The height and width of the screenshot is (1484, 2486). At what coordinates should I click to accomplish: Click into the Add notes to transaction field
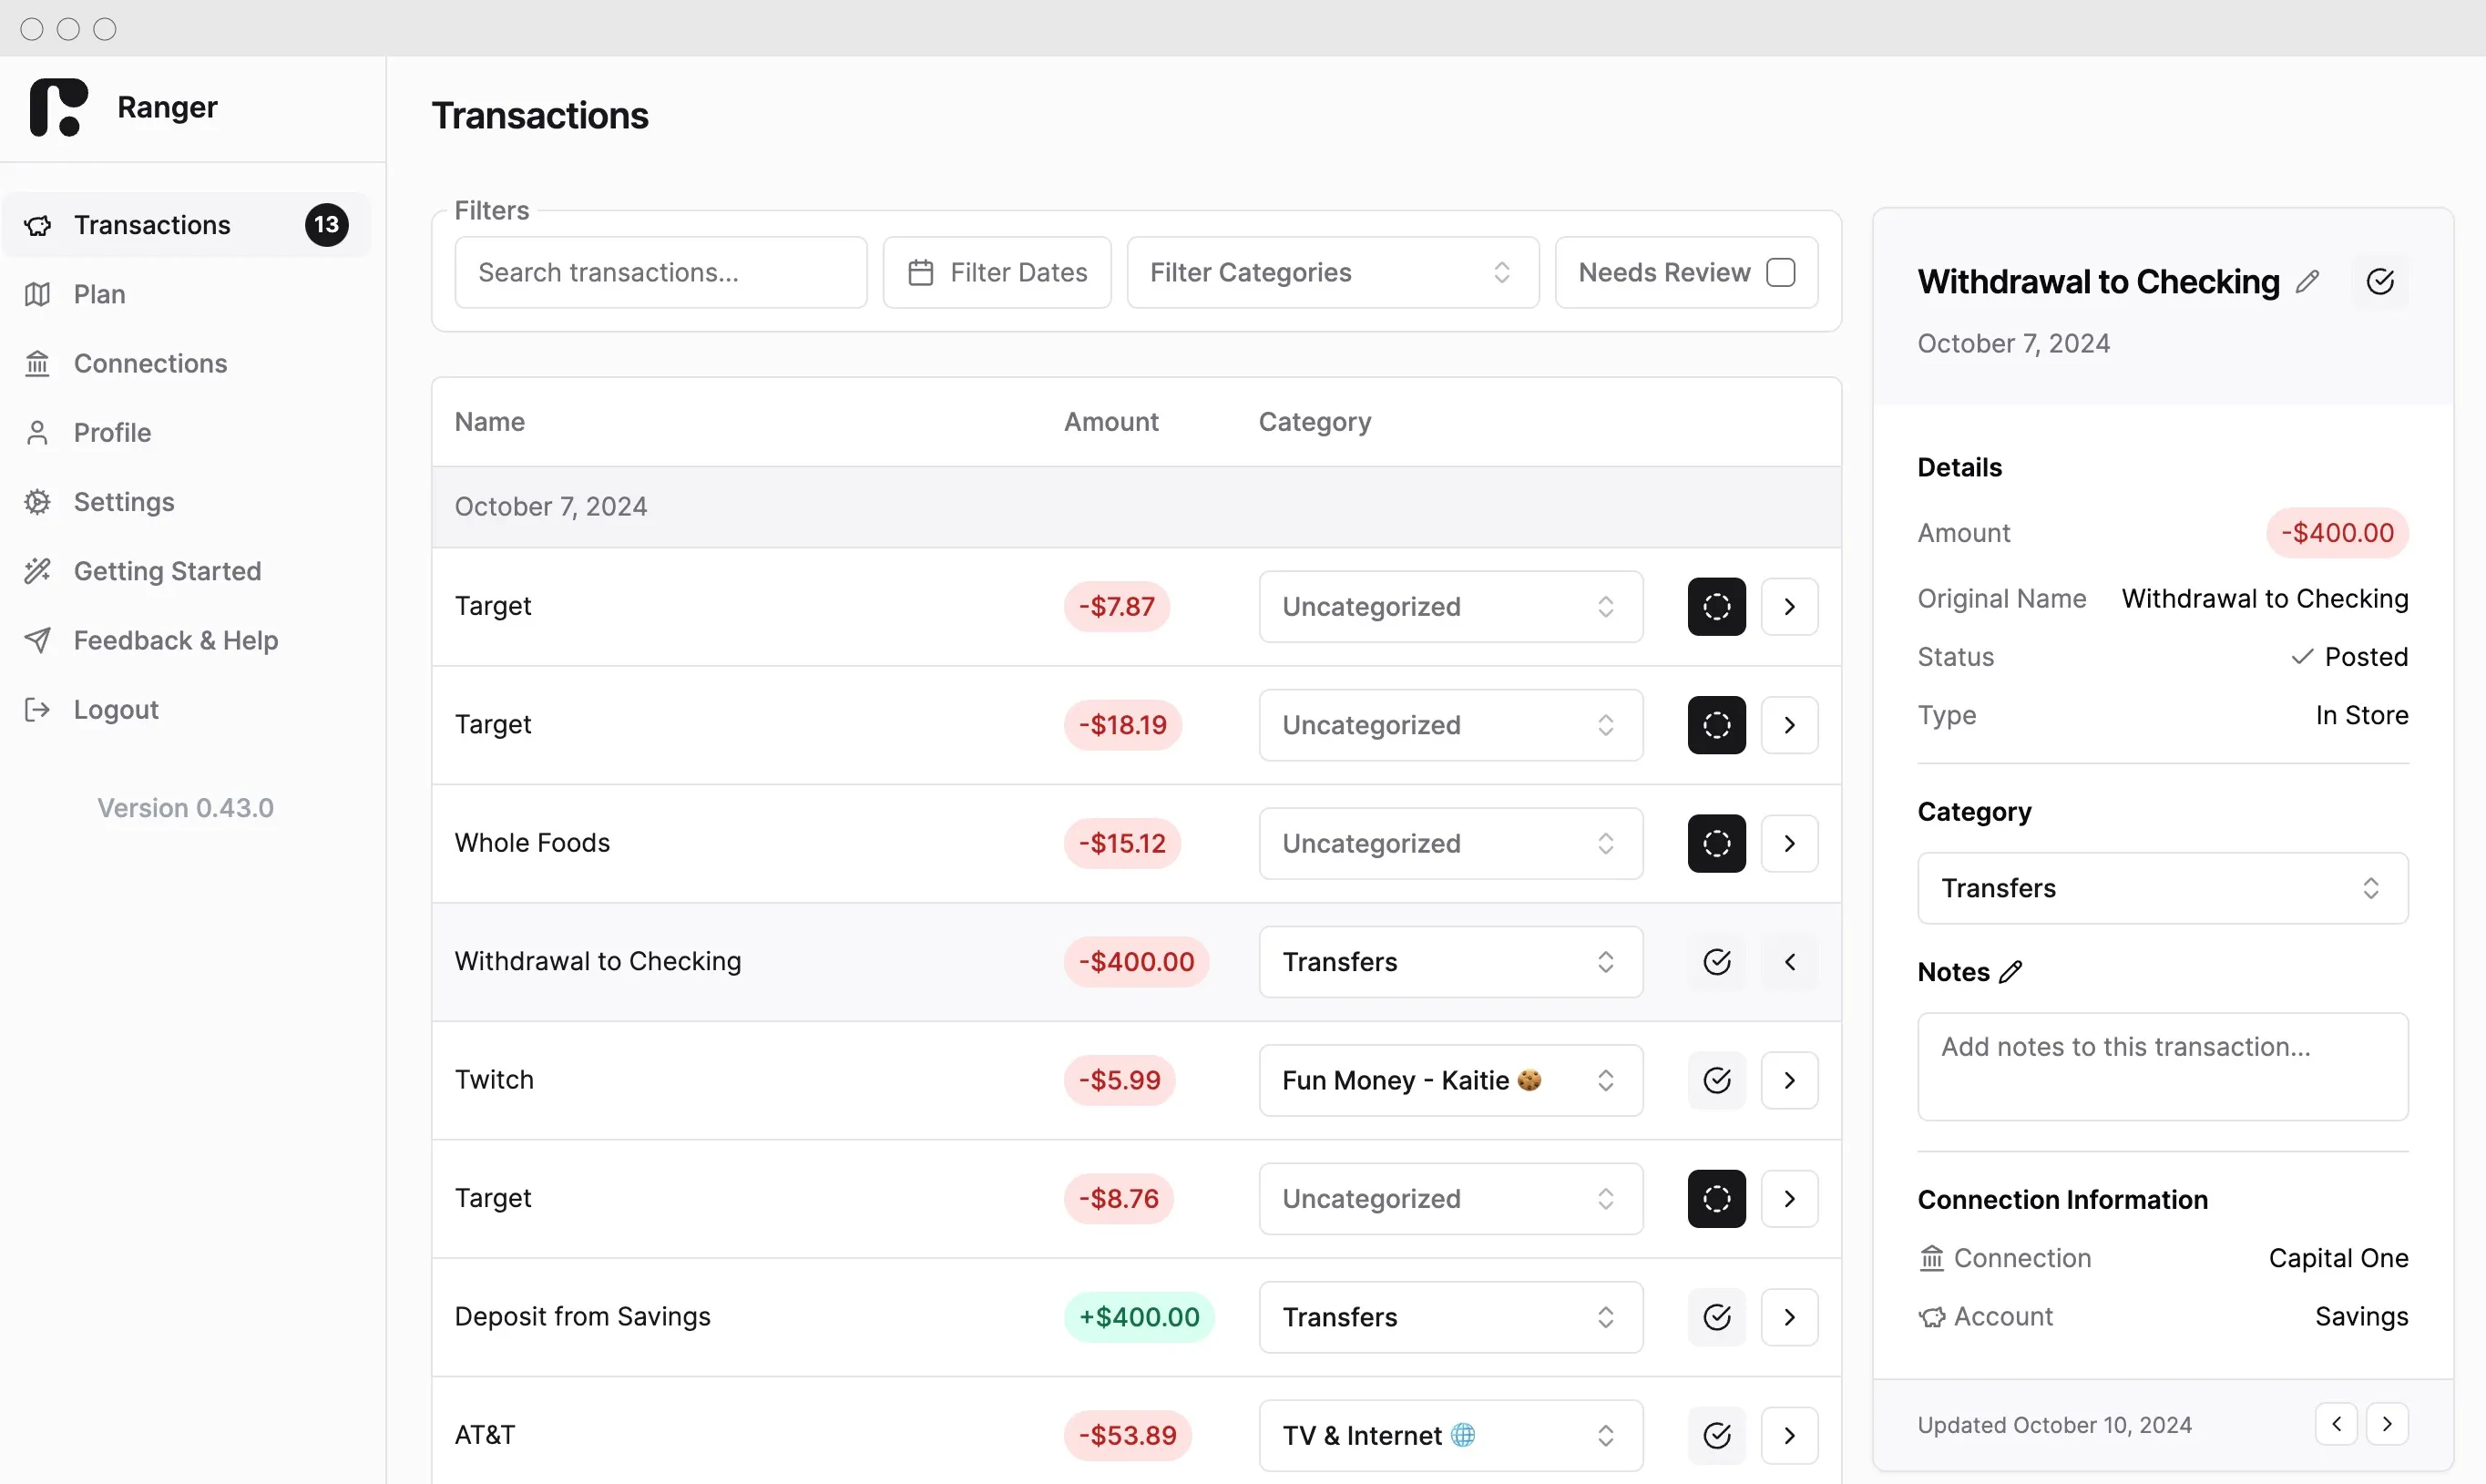pyautogui.click(x=2163, y=1046)
